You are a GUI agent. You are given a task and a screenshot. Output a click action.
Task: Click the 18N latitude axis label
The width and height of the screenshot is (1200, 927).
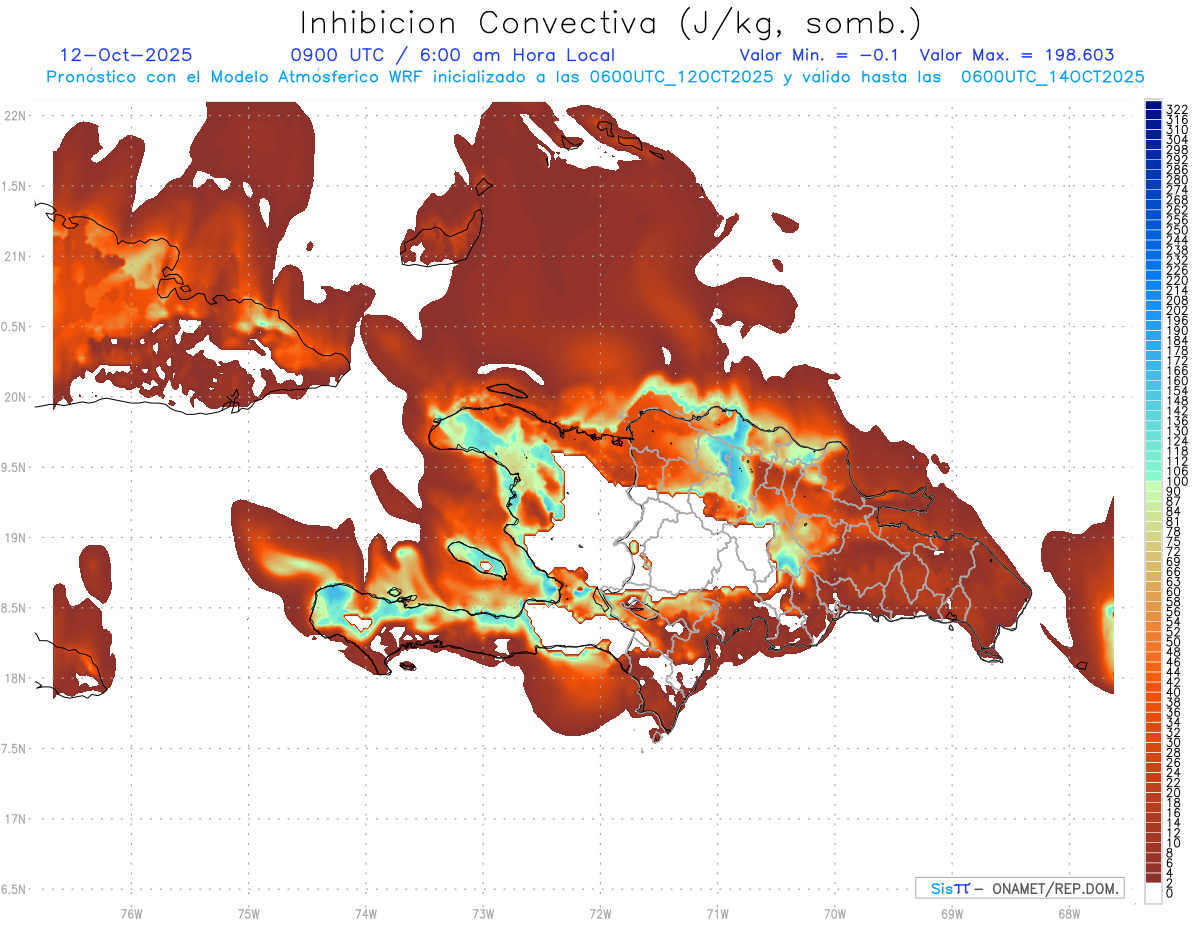(14, 678)
